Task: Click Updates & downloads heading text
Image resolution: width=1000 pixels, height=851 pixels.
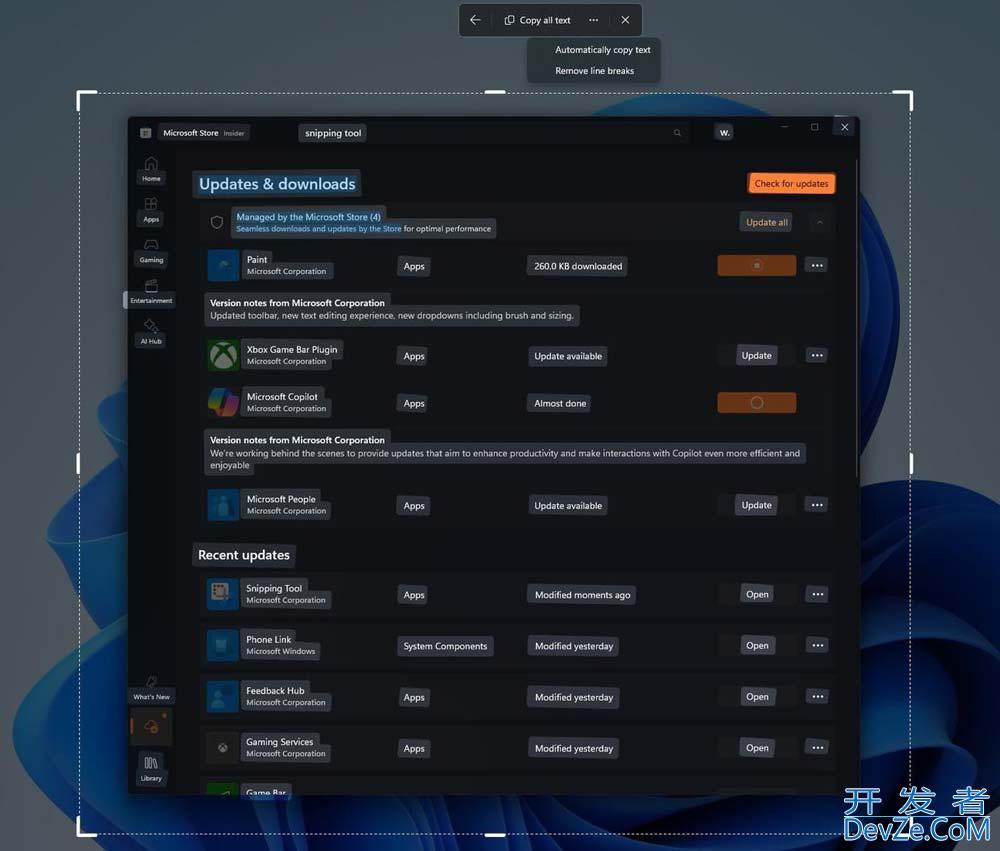Action: pos(277,184)
